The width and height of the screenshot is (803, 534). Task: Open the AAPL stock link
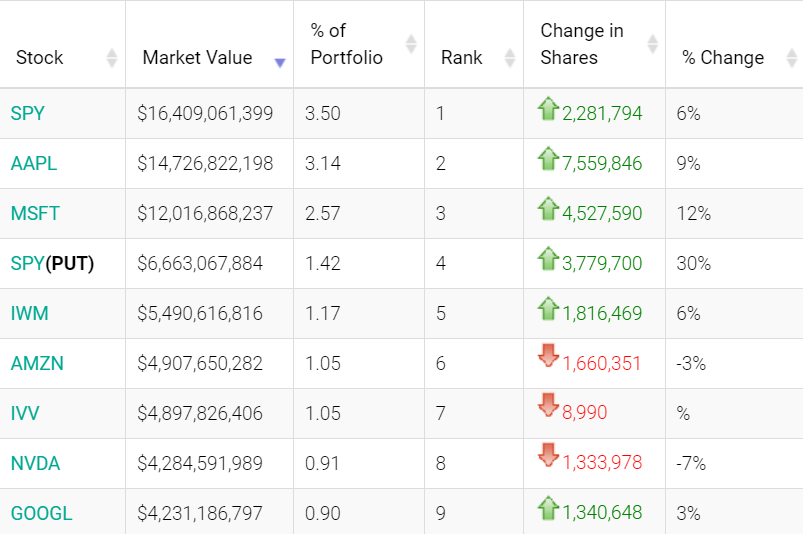coord(34,163)
